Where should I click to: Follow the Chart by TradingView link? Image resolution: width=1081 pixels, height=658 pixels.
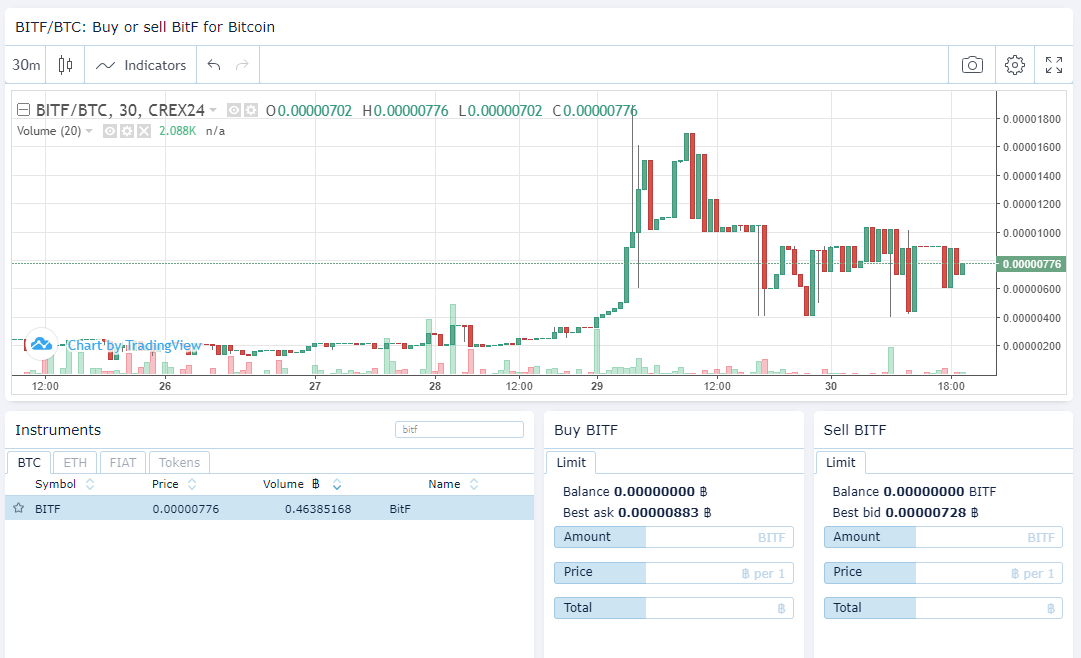click(x=134, y=346)
